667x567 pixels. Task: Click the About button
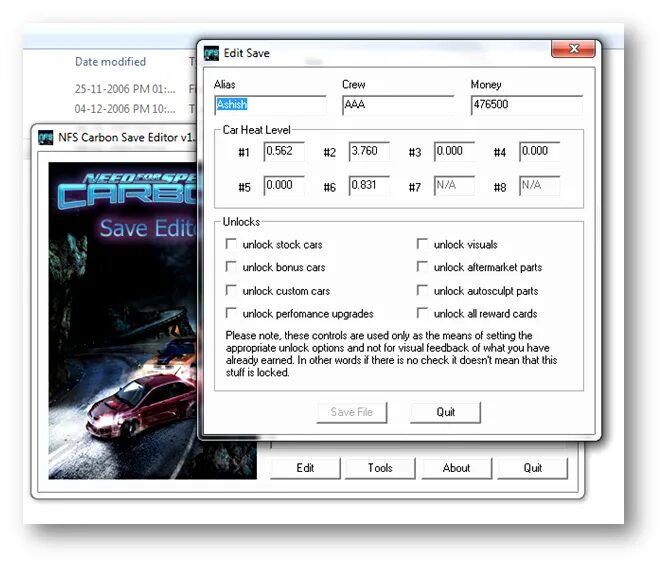point(457,468)
